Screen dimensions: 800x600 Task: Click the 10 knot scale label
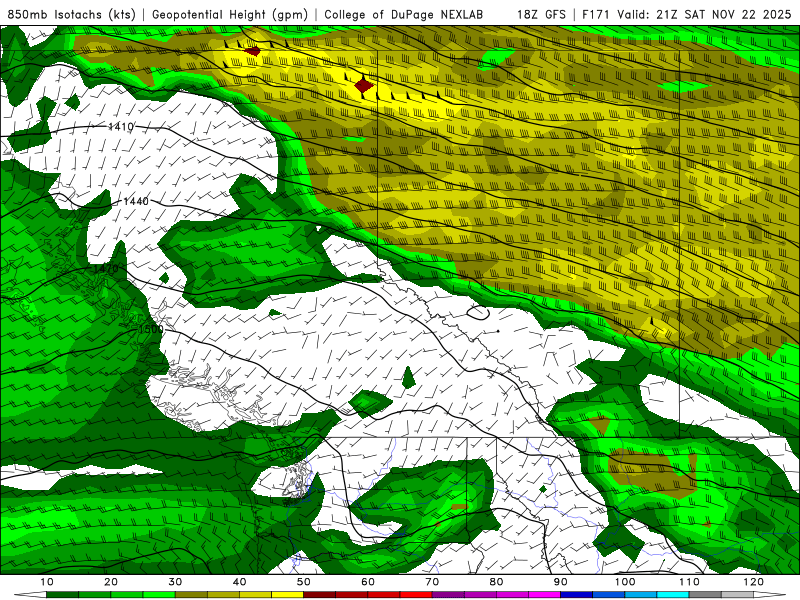pyautogui.click(x=46, y=582)
